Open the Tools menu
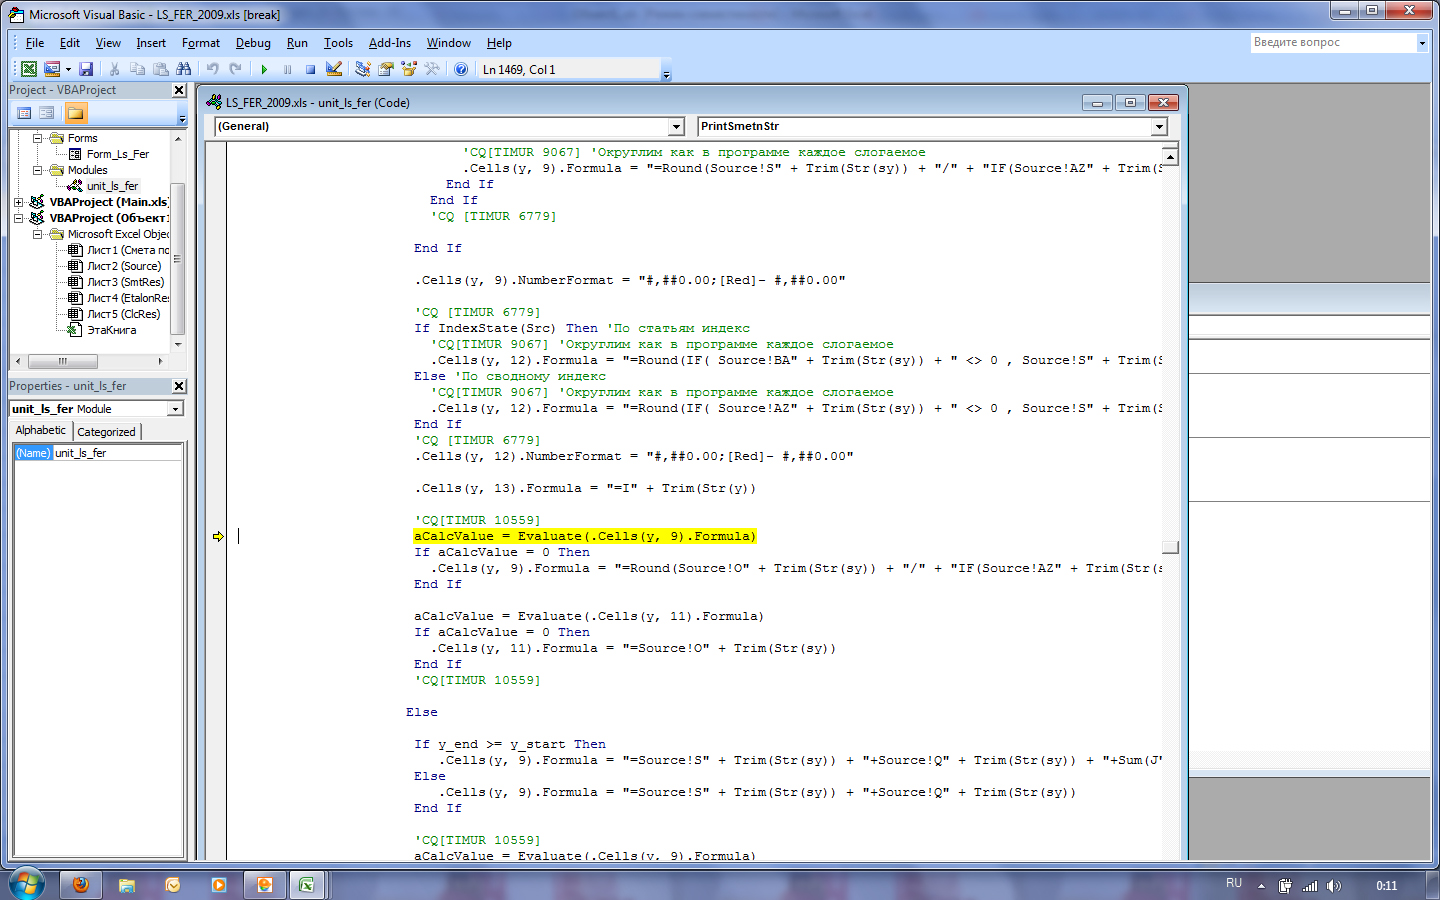The image size is (1440, 900). tap(338, 43)
